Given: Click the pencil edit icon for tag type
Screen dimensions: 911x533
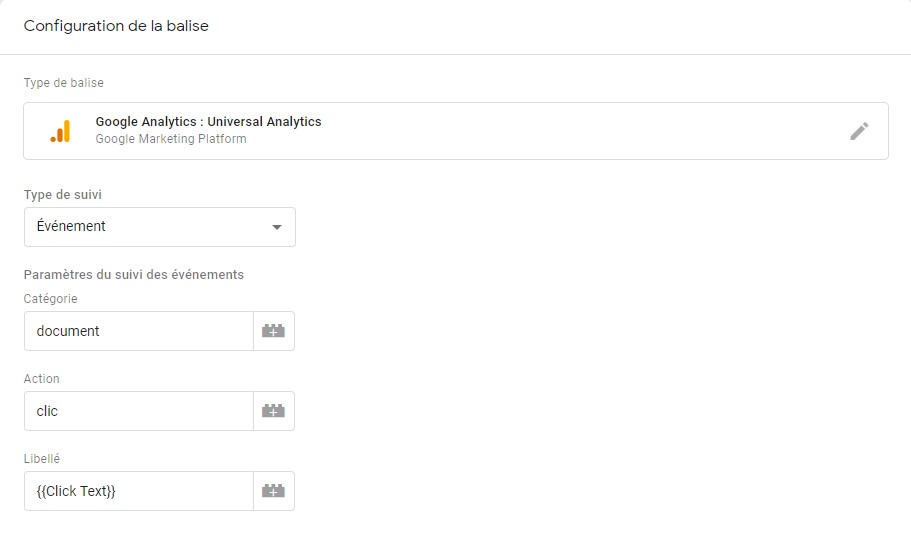Looking at the screenshot, I should pyautogui.click(x=859, y=131).
